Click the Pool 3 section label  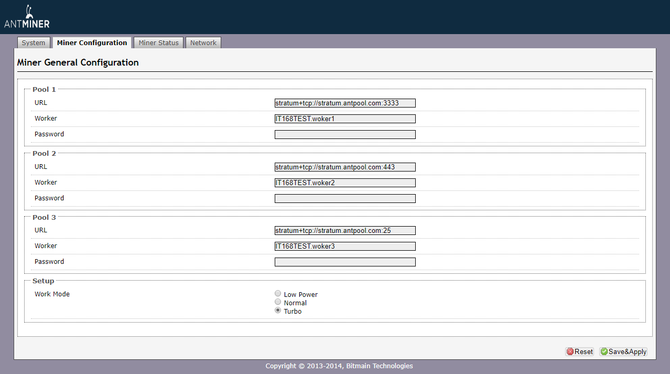[x=44, y=218]
